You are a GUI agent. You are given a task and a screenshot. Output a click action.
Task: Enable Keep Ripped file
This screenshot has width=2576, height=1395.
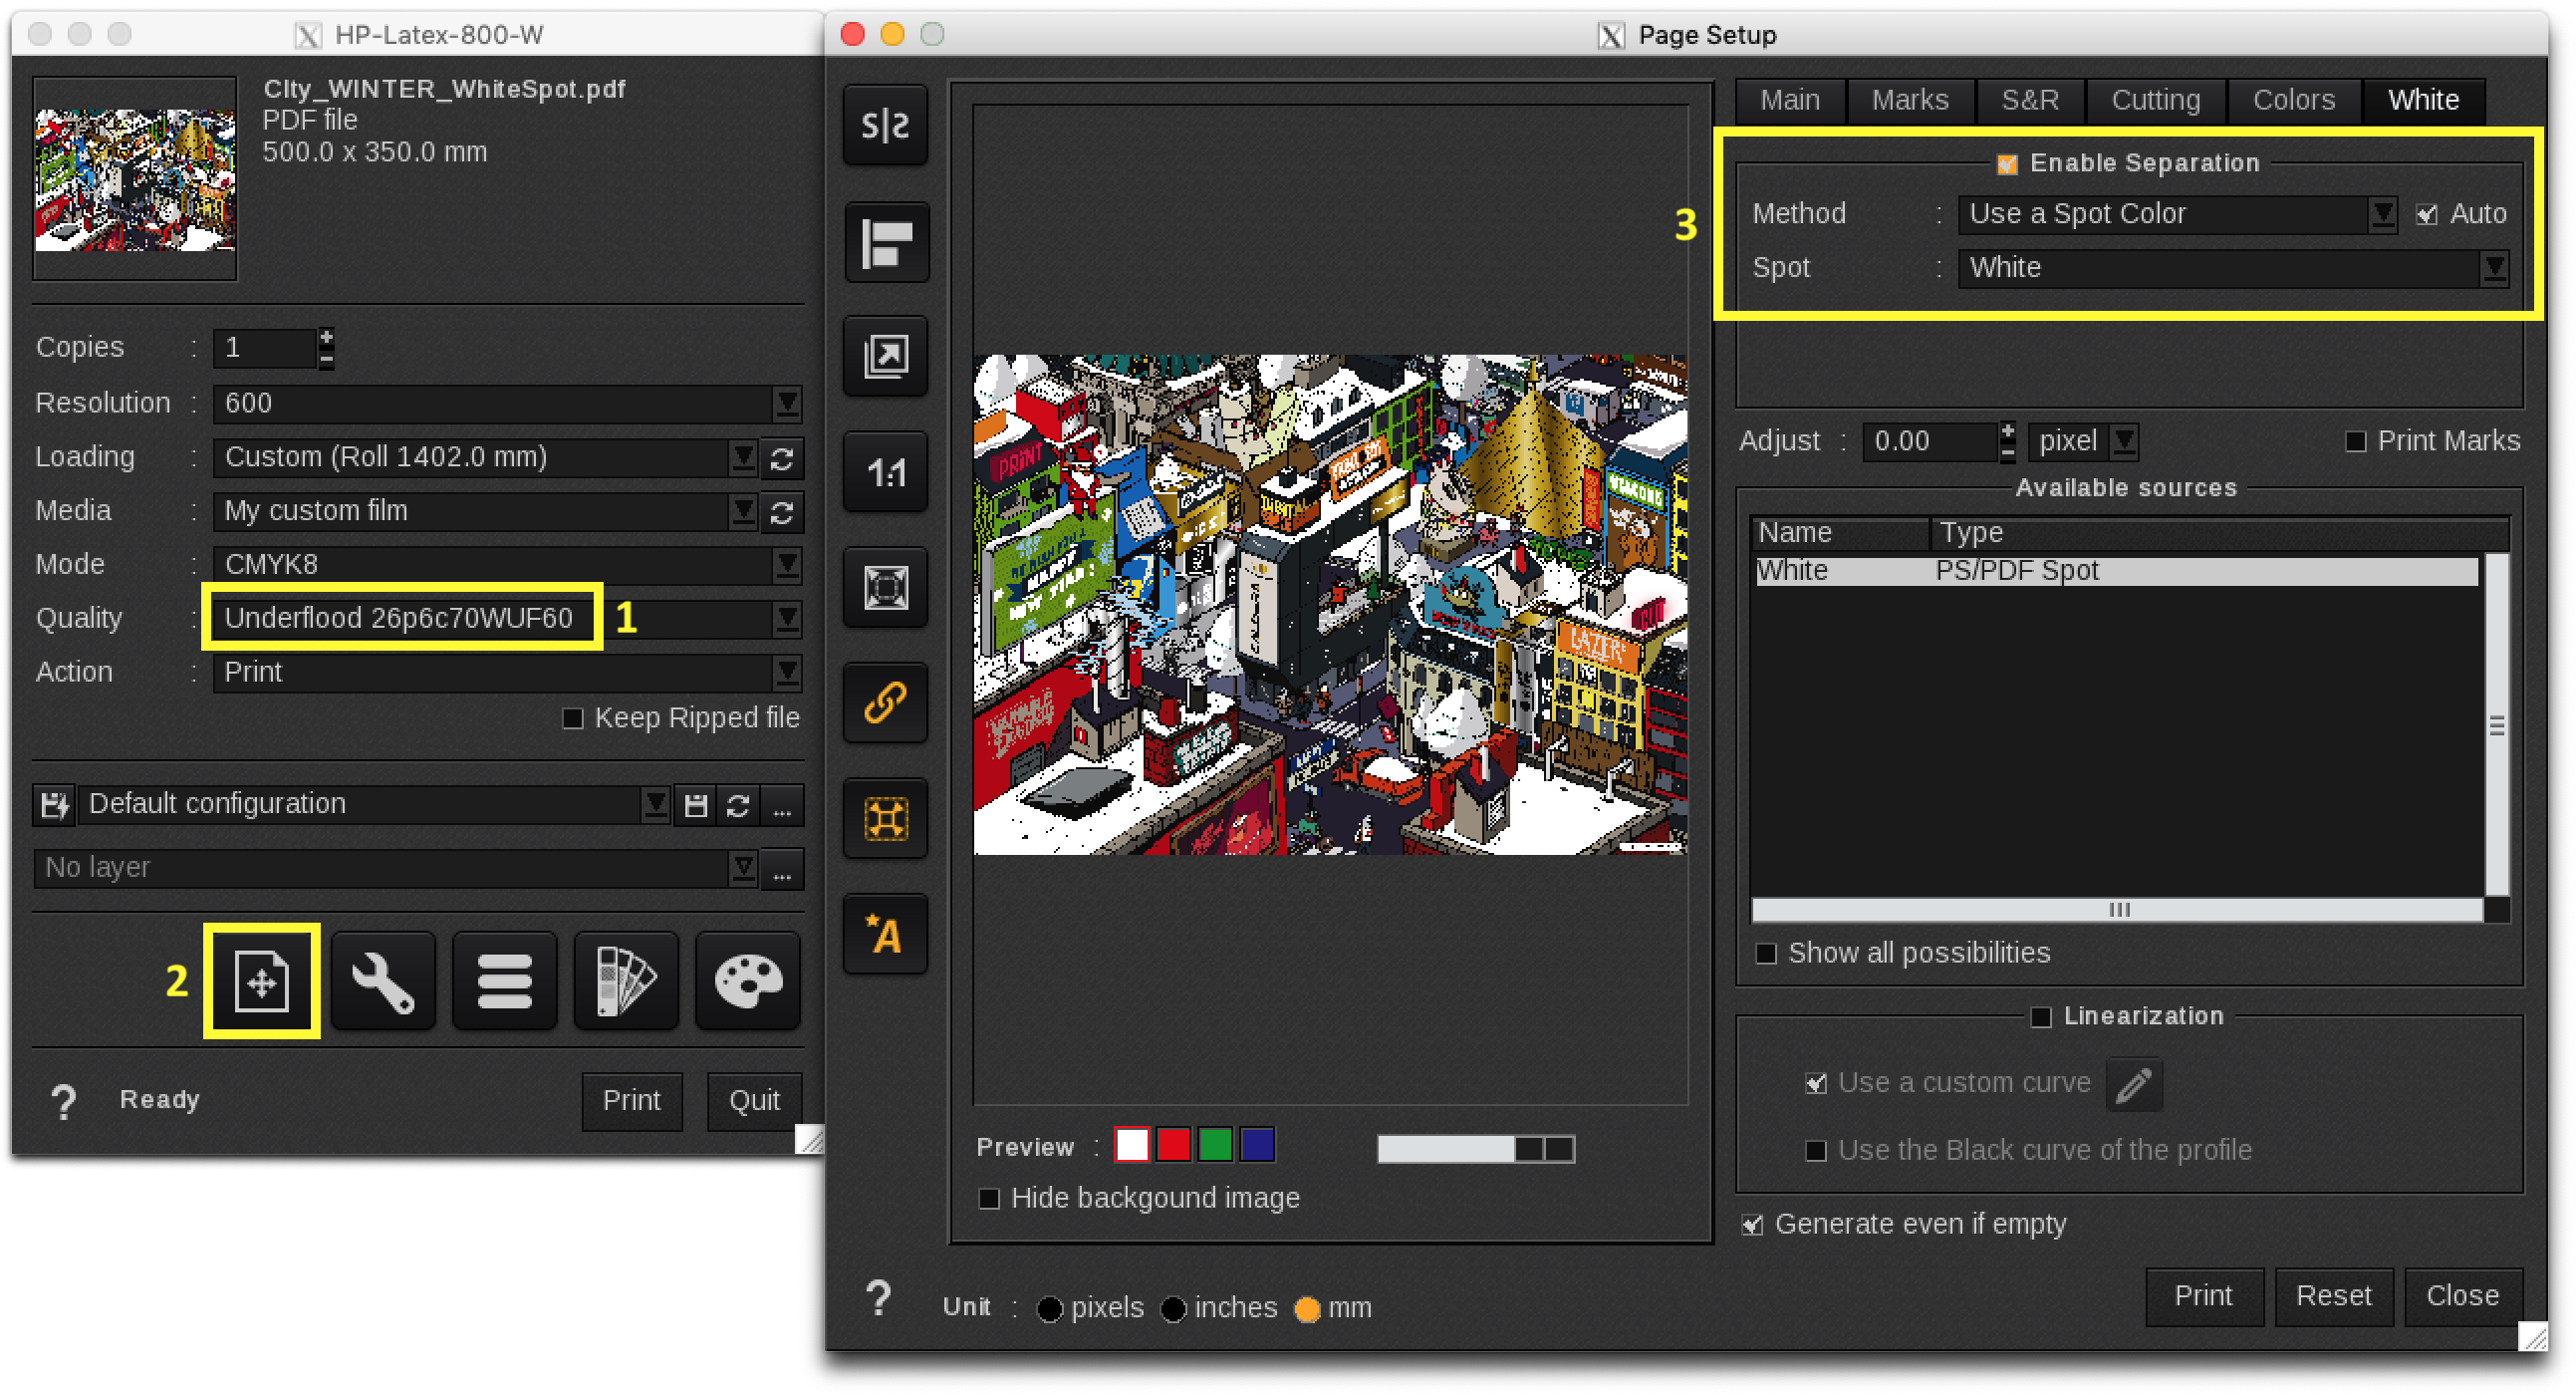tap(572, 718)
